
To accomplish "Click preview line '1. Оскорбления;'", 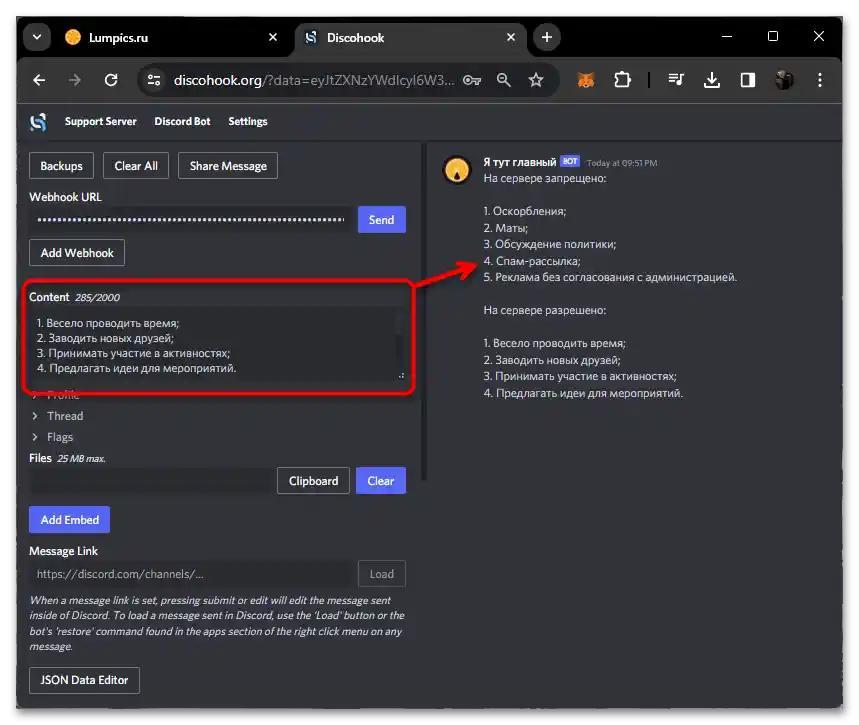I will [524, 212].
